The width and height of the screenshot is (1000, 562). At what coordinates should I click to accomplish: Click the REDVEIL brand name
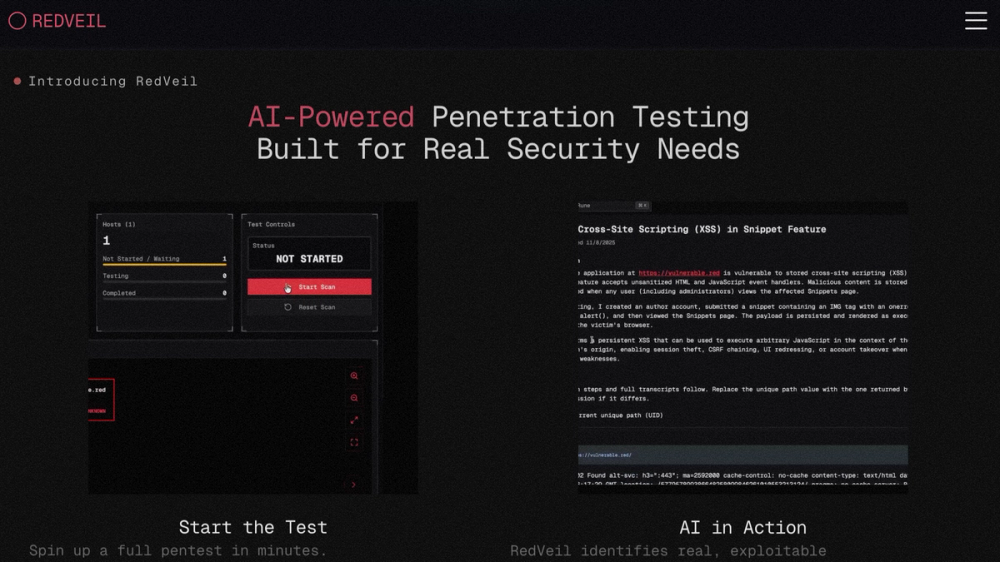click(69, 21)
